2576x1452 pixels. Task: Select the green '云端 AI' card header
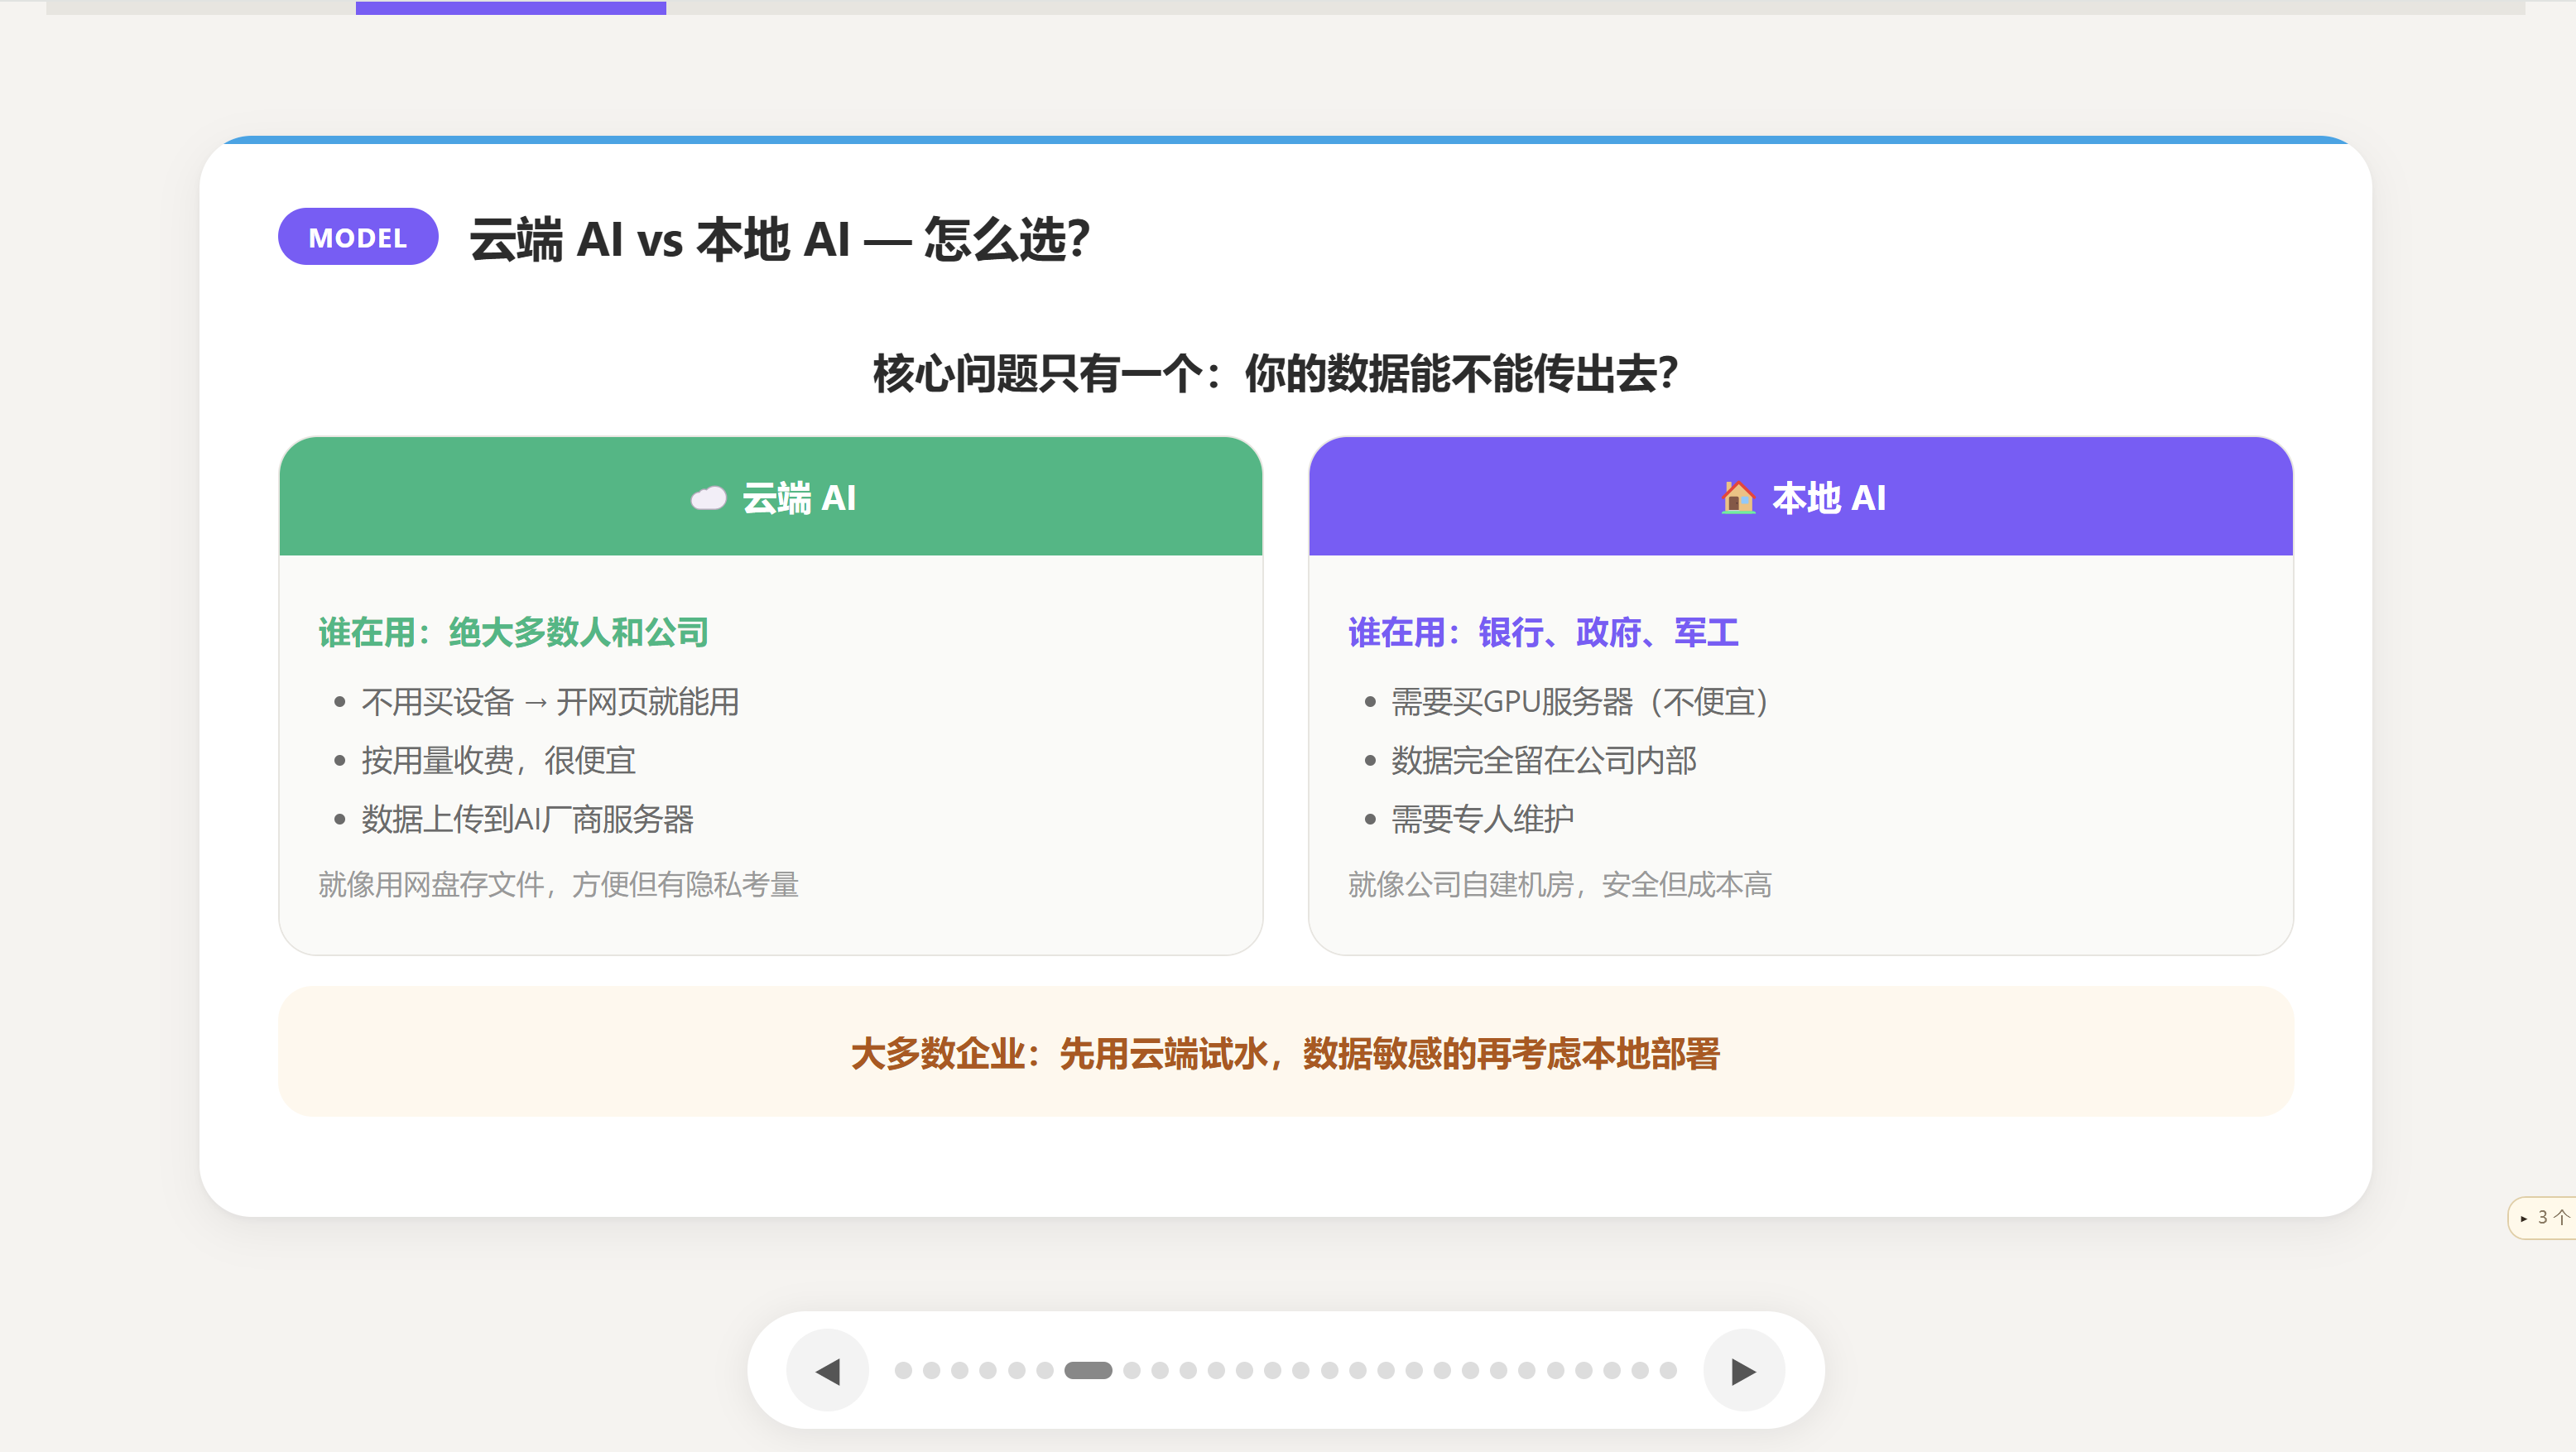[771, 496]
